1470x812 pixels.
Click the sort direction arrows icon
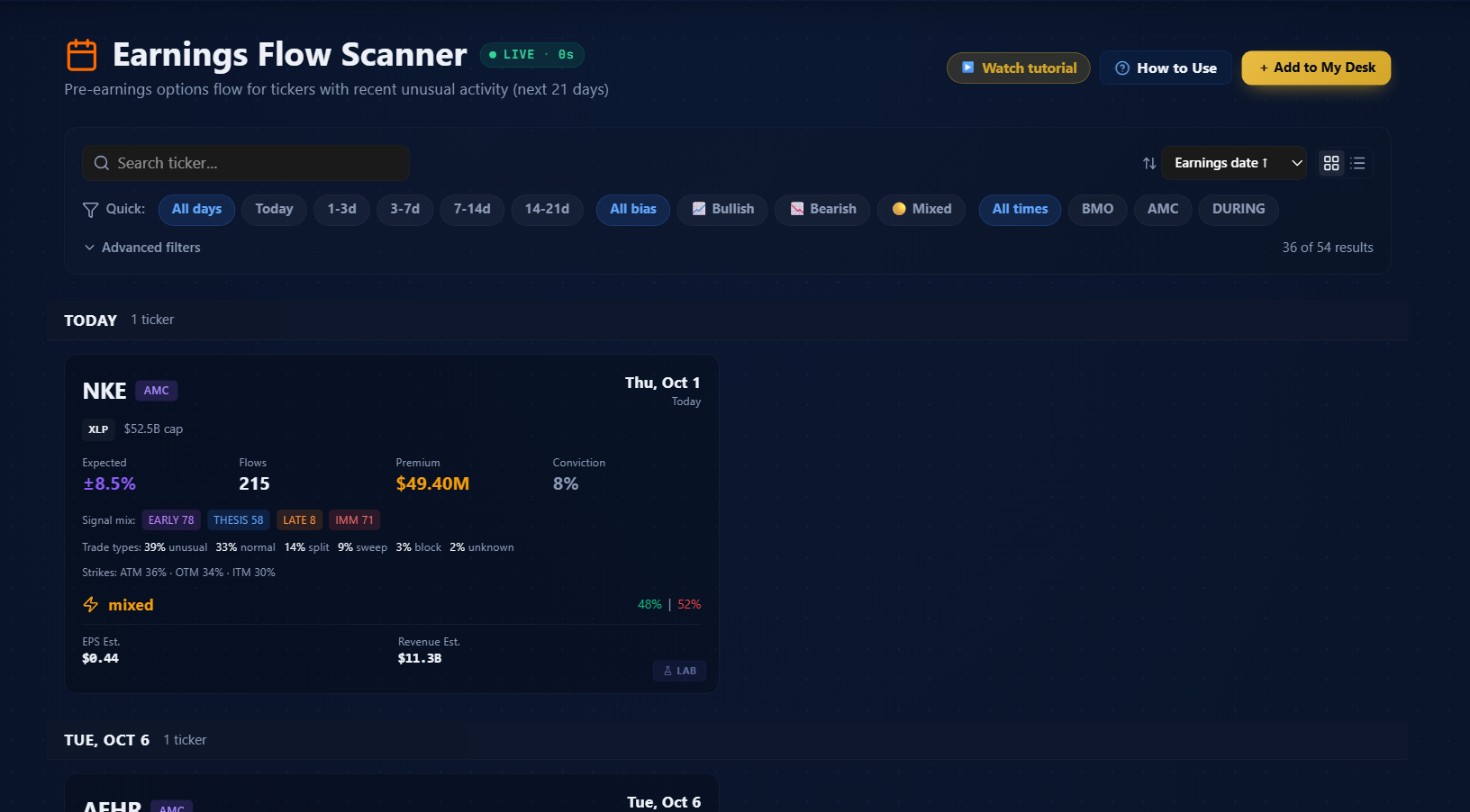pyautogui.click(x=1149, y=163)
